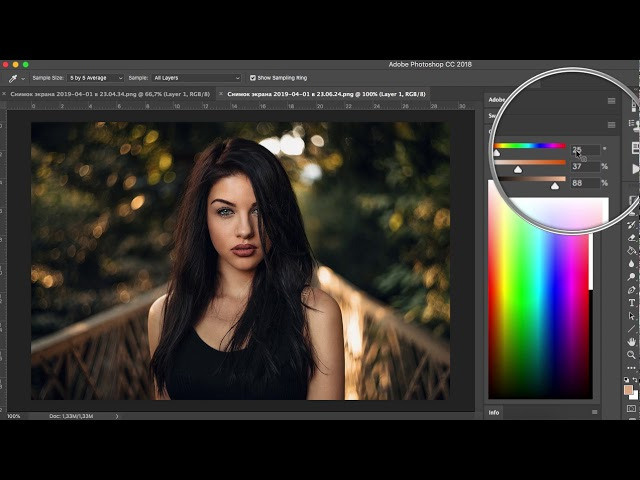Select the Path Selection arrow tool
The image size is (640, 480).
[631, 315]
